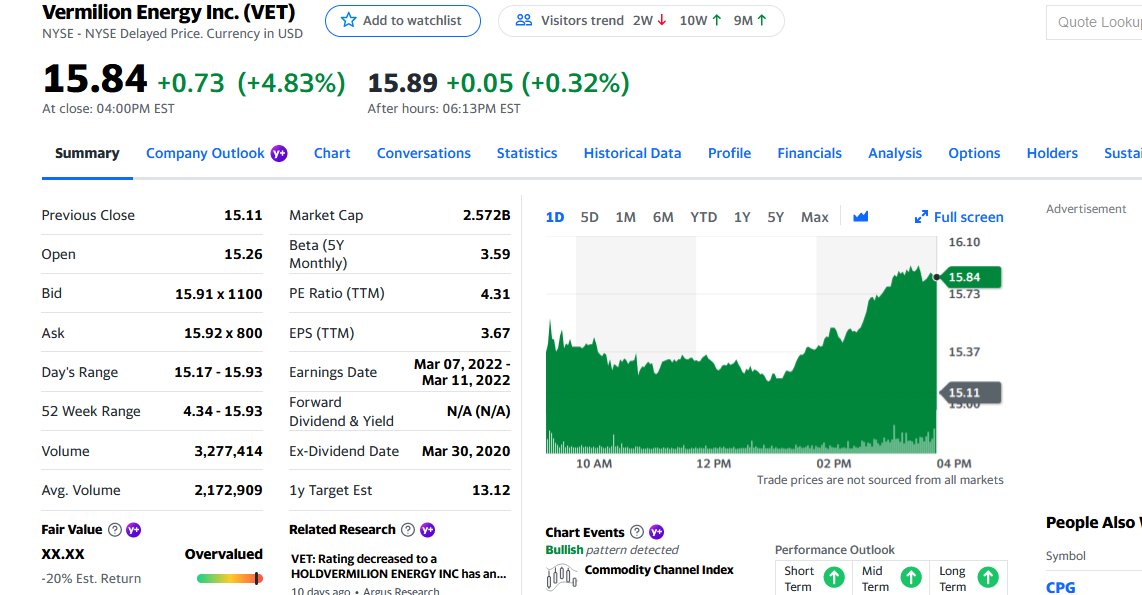Click the Vermilion Energy Inc. (VET) title
Screen dimensions: 1142x595
[x=169, y=12]
